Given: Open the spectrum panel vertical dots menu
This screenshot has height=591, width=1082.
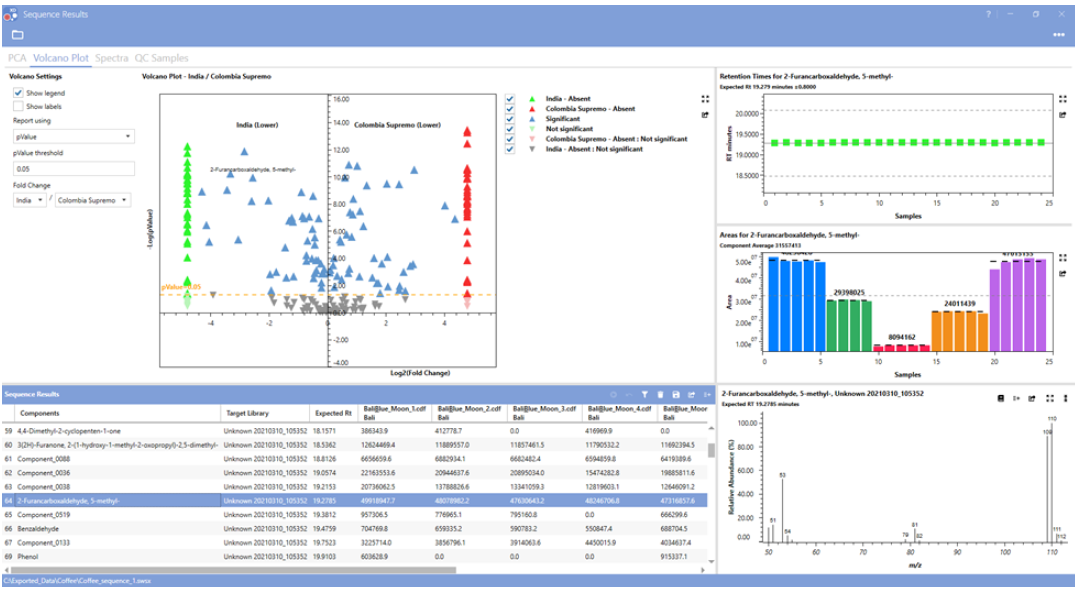Looking at the screenshot, I should pos(1065,398).
